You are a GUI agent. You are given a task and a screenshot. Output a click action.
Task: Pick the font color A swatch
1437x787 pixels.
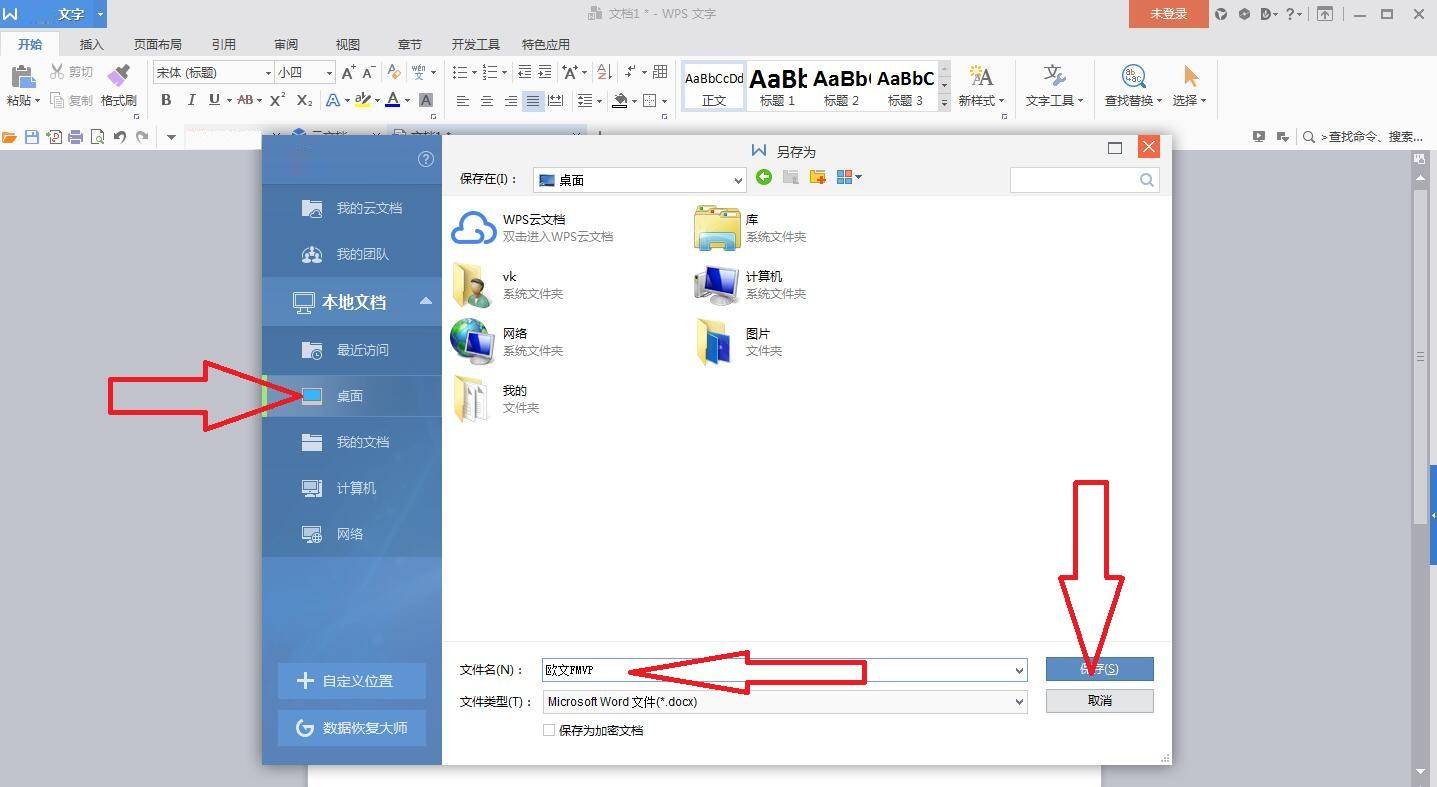pos(393,100)
